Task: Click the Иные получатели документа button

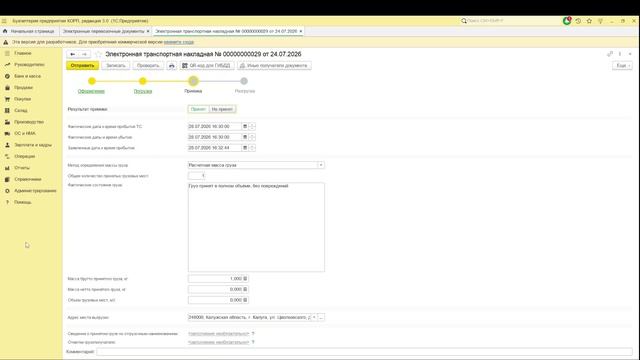Action: (274, 65)
